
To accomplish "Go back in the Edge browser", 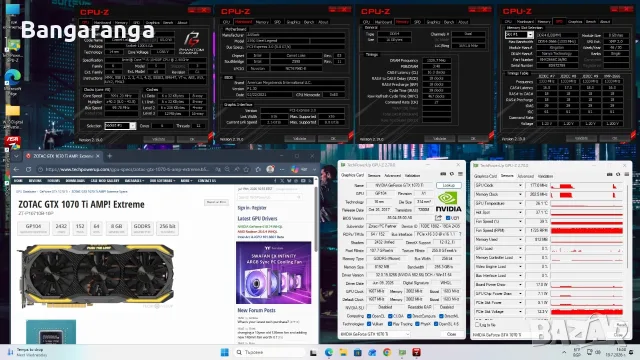I will coord(16,169).
